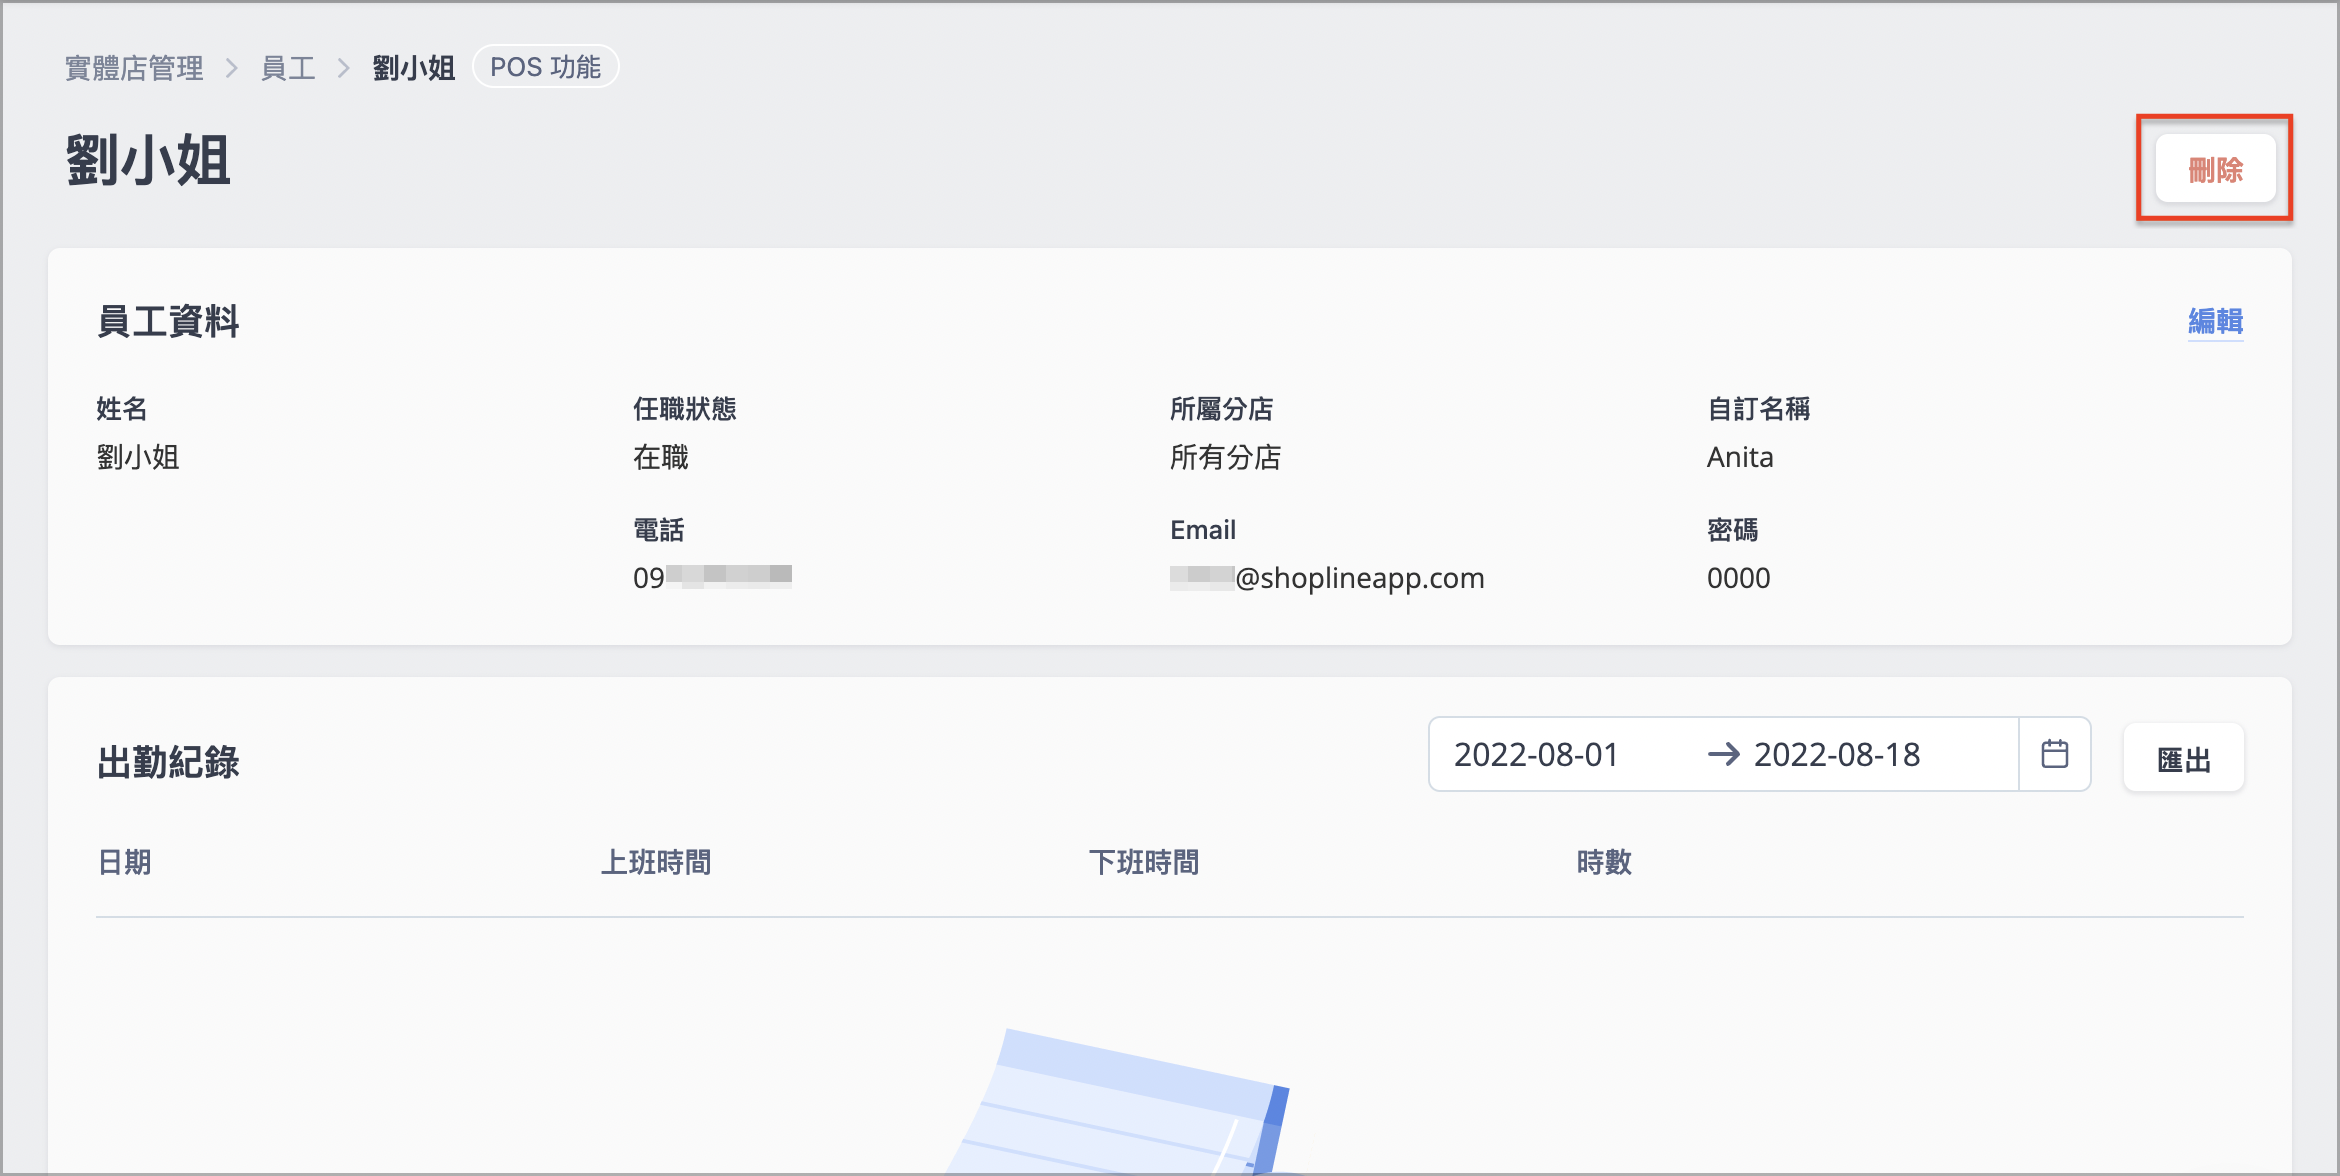Open the calendar date picker icon
Screen dimensions: 2340x1176
(x=2054, y=754)
